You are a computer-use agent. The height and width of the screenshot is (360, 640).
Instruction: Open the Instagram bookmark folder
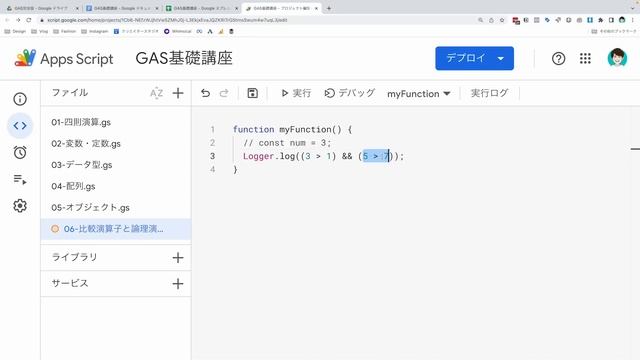pyautogui.click(x=95, y=31)
